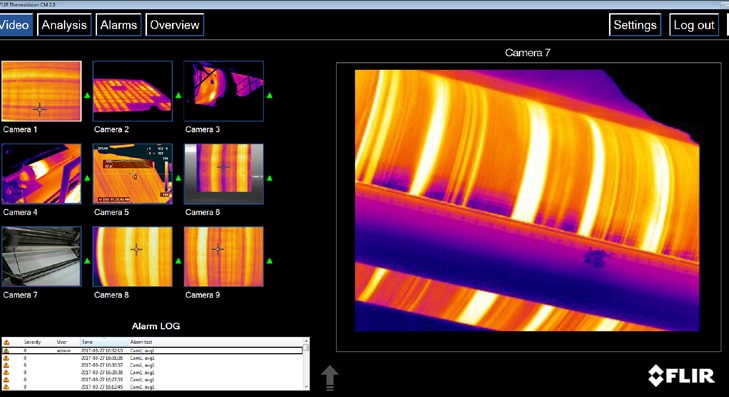Click the green indicator next to Camera 9
This screenshot has width=729, height=397.
coord(269,261)
